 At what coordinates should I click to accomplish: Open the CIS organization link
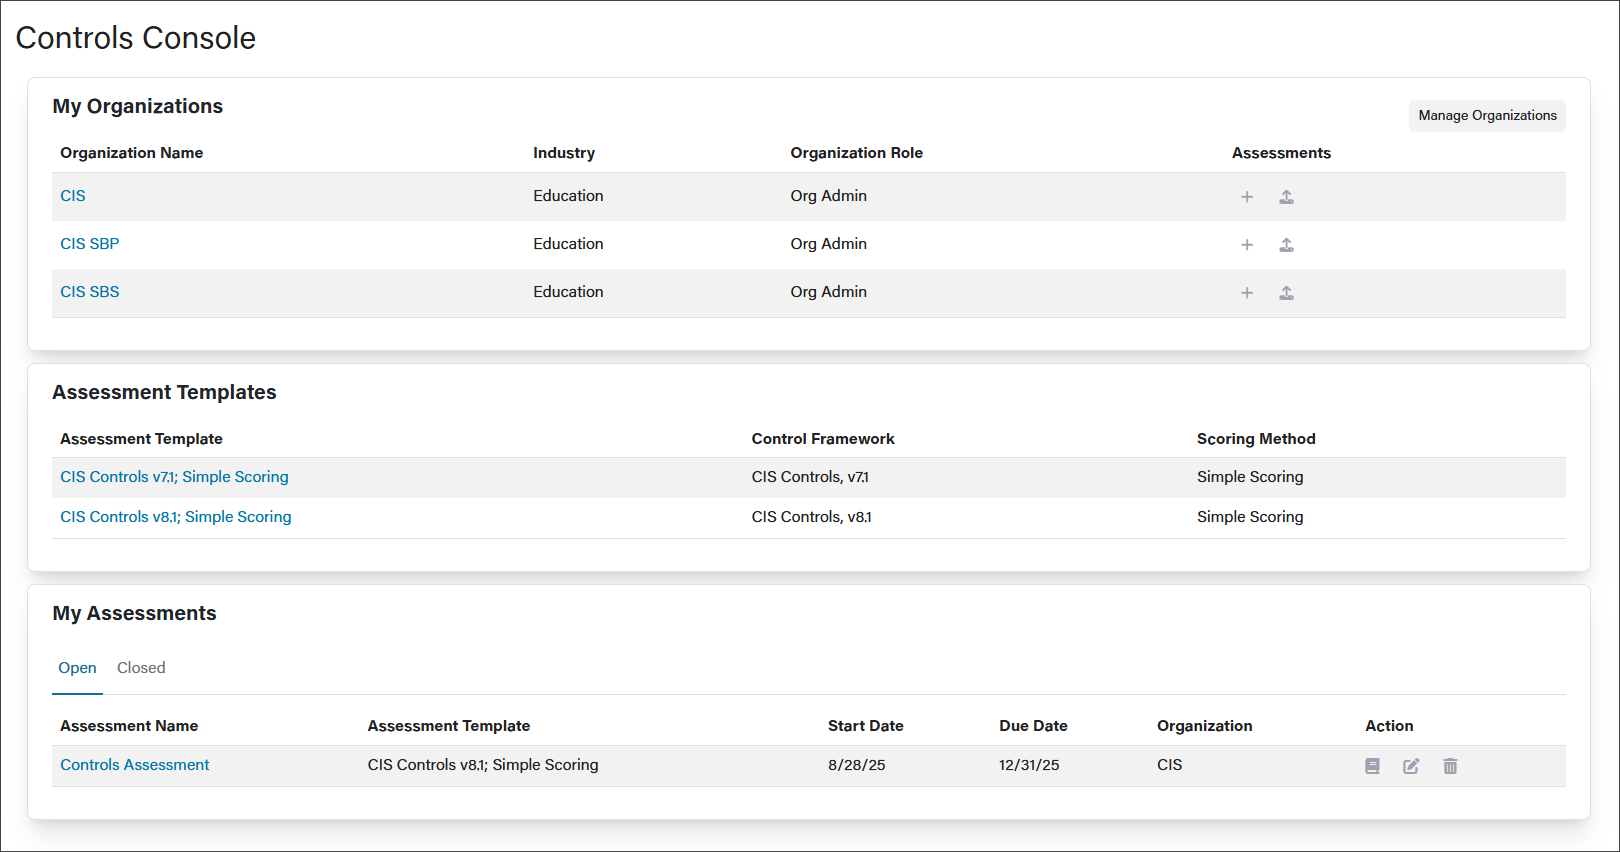[73, 196]
